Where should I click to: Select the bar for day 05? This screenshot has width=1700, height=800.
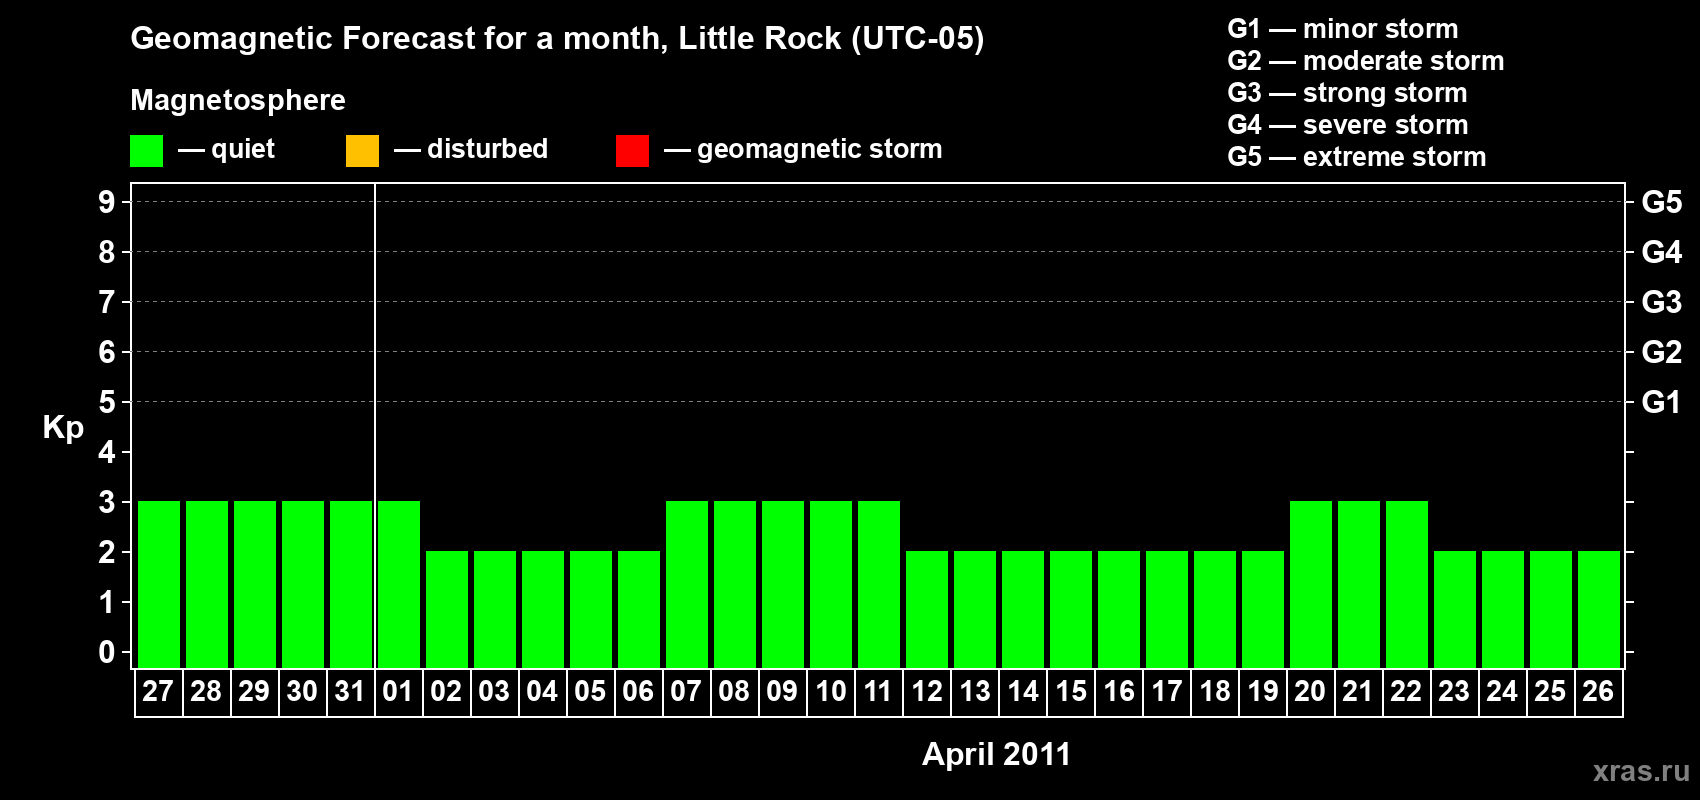591,609
